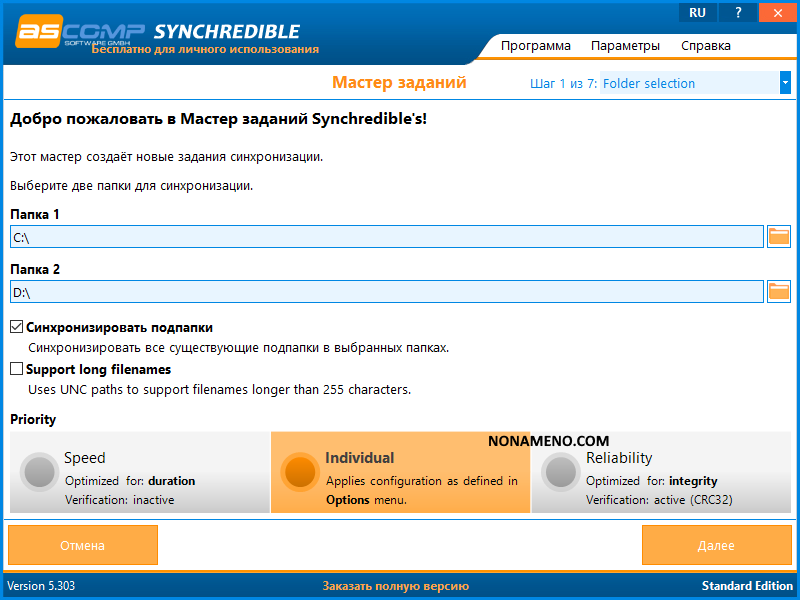Screen dimensions: 800x600
Task: Click the Отмена button
Action: click(83, 546)
